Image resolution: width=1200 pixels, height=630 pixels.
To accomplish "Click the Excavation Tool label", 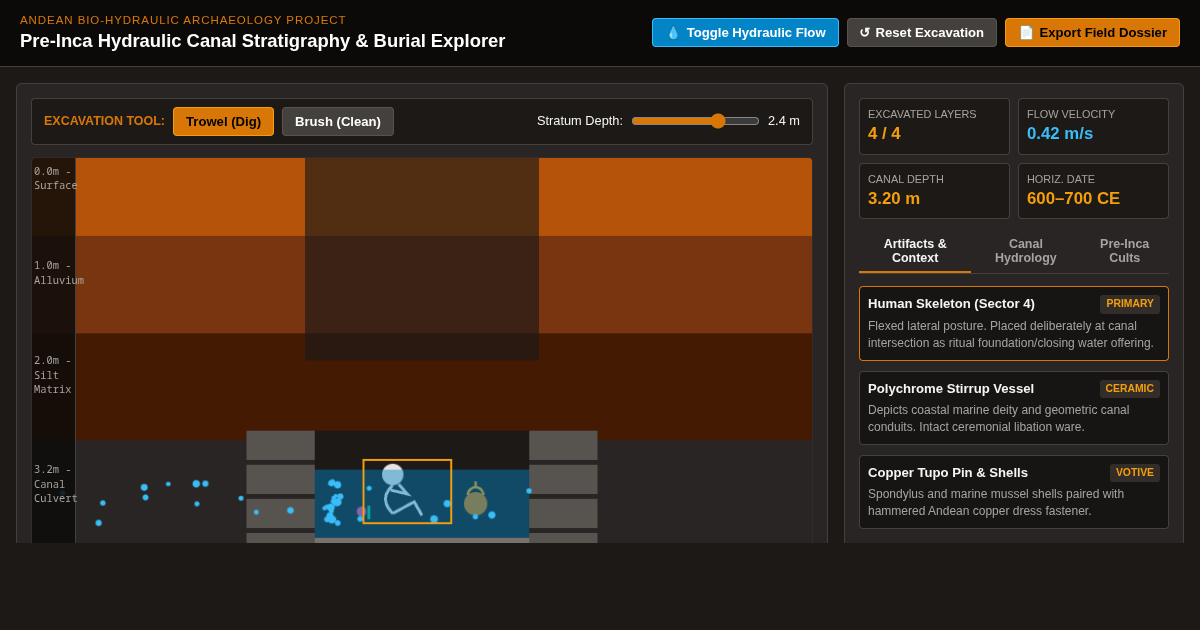I will (104, 121).
